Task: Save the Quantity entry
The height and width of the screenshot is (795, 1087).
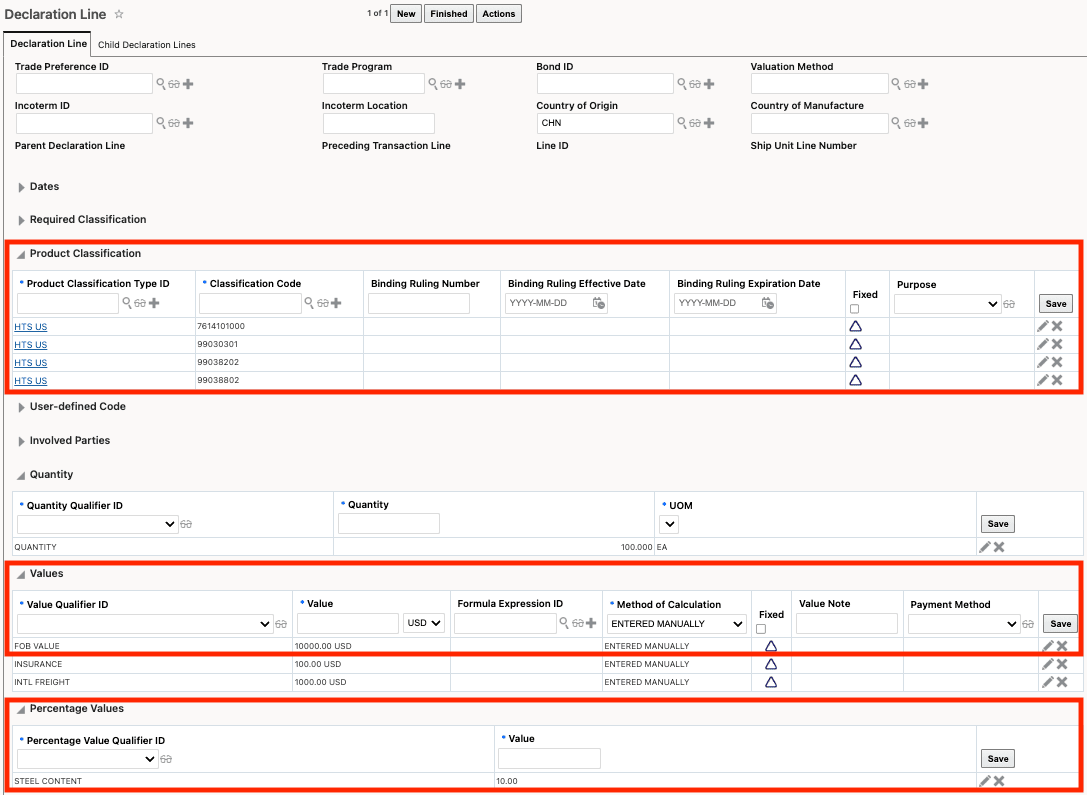Action: pyautogui.click(x=998, y=524)
